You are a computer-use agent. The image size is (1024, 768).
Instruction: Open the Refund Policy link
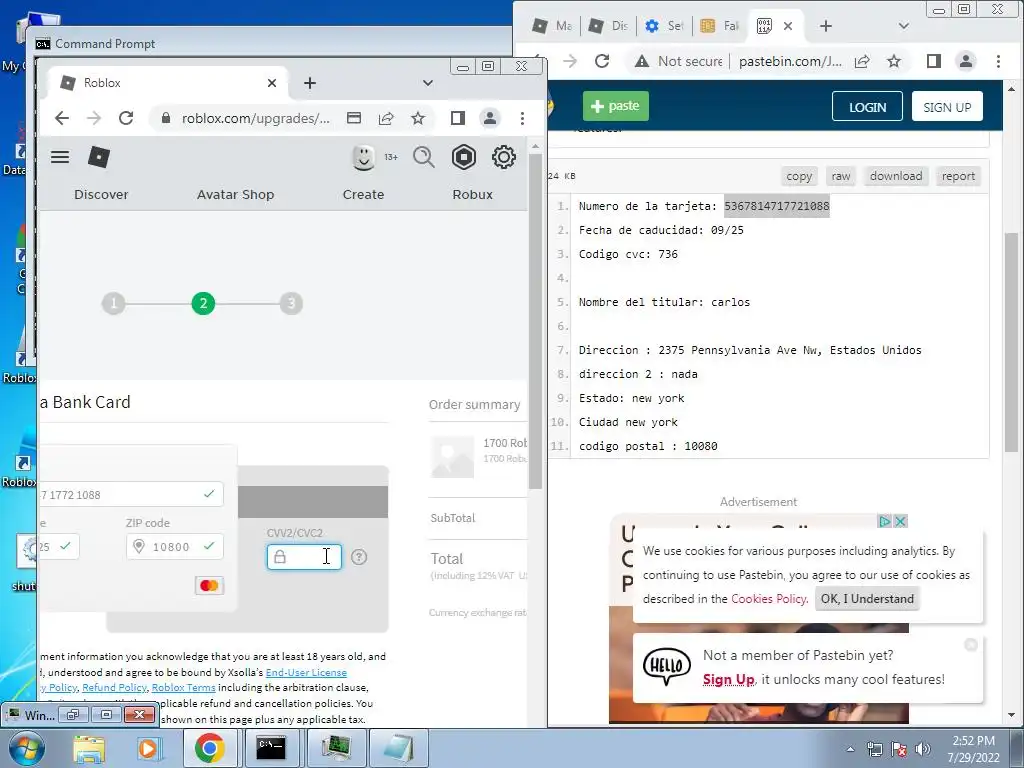point(114,688)
